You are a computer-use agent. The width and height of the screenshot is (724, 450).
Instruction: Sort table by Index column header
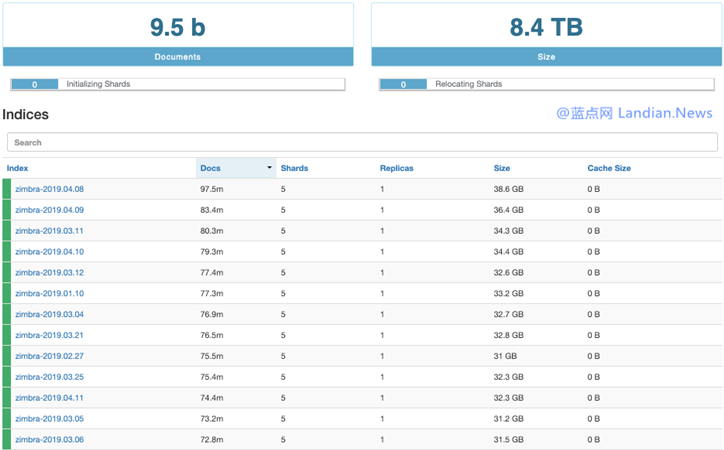pos(18,168)
